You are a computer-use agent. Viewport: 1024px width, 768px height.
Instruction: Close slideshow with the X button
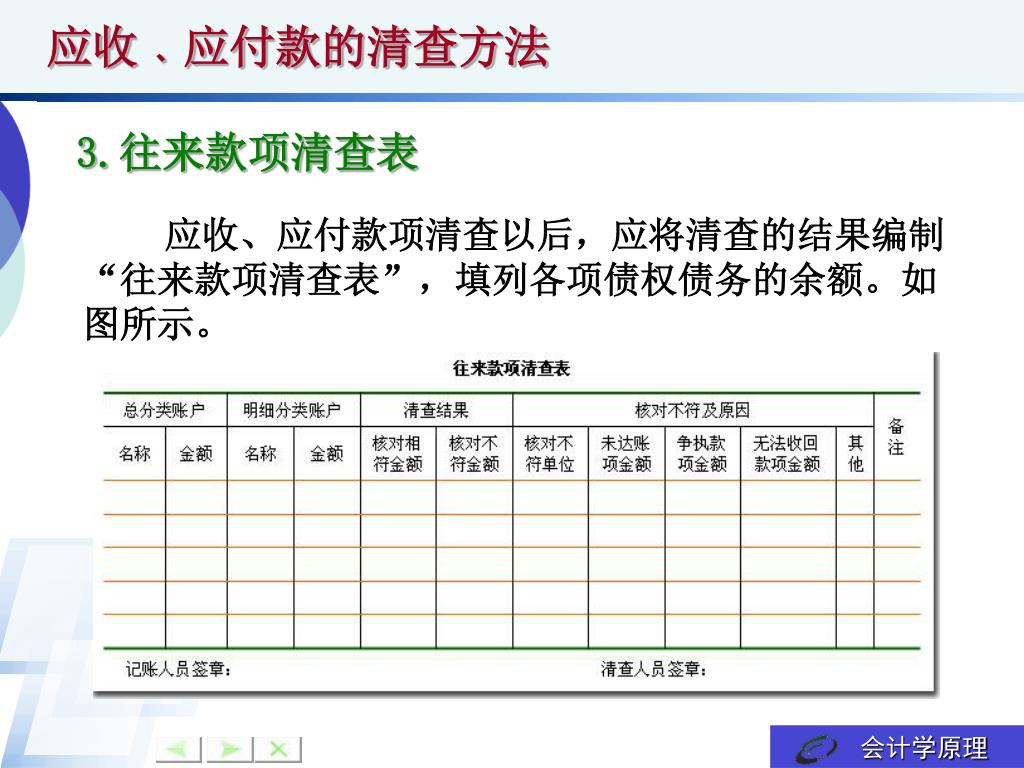click(x=279, y=748)
